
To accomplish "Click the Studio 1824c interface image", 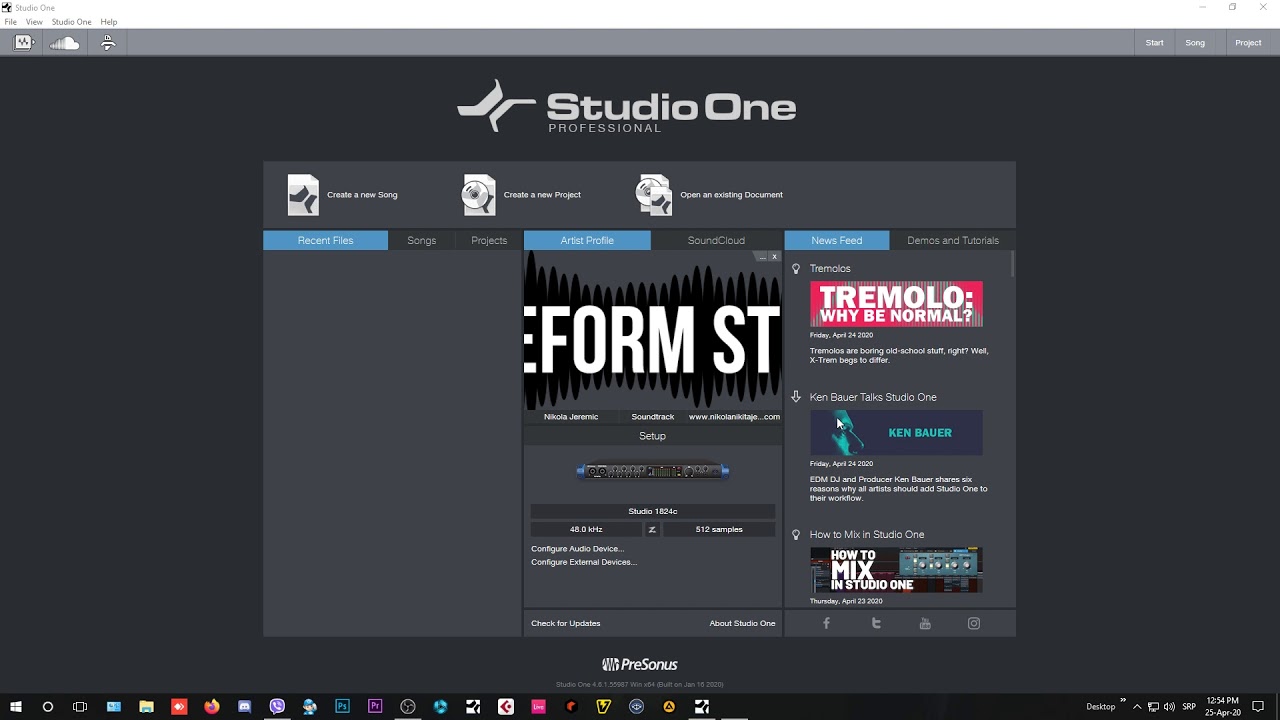I will (653, 471).
